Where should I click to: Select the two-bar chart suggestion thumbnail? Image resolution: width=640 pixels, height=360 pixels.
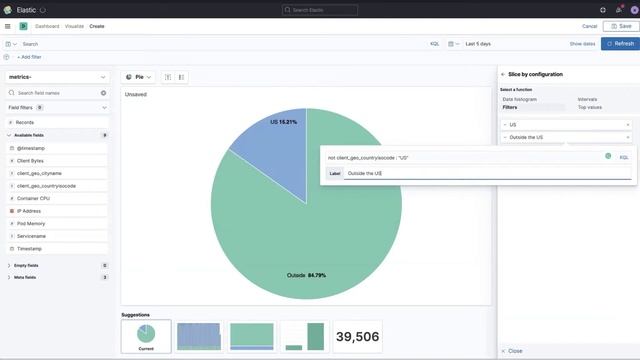304,336
